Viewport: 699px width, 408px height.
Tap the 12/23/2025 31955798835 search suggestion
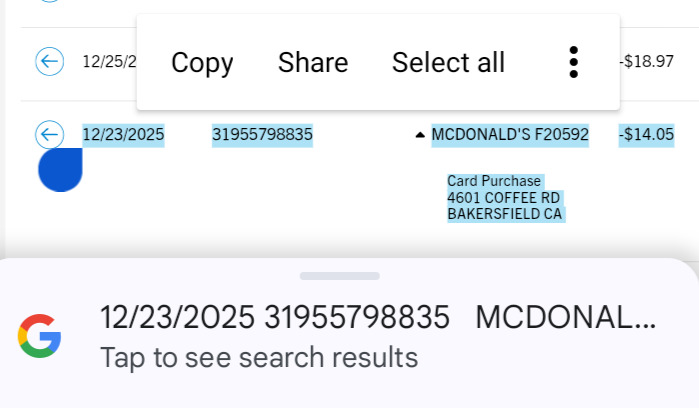click(x=378, y=317)
